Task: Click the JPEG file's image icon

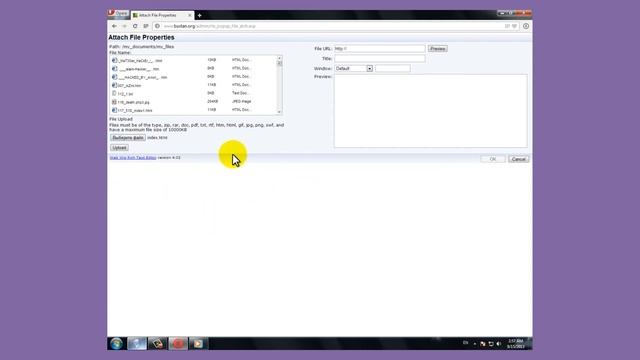Action: pyautogui.click(x=114, y=102)
